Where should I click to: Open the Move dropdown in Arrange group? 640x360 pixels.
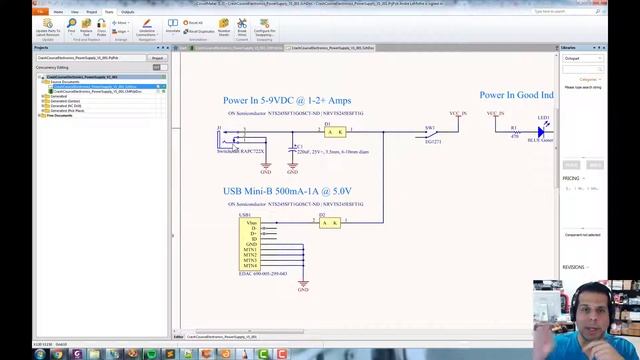coord(121,23)
